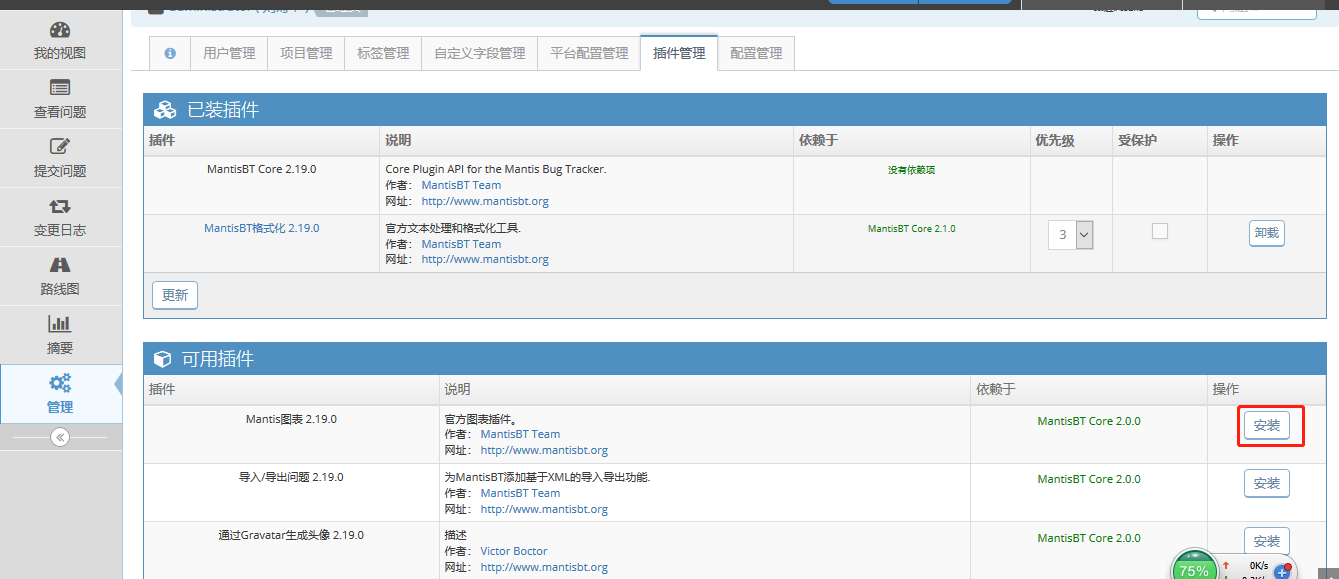Viewport: 1339px width, 579px height.
Task: Open MantisBT格式化 2.19.0 plugin link
Action: click(262, 228)
